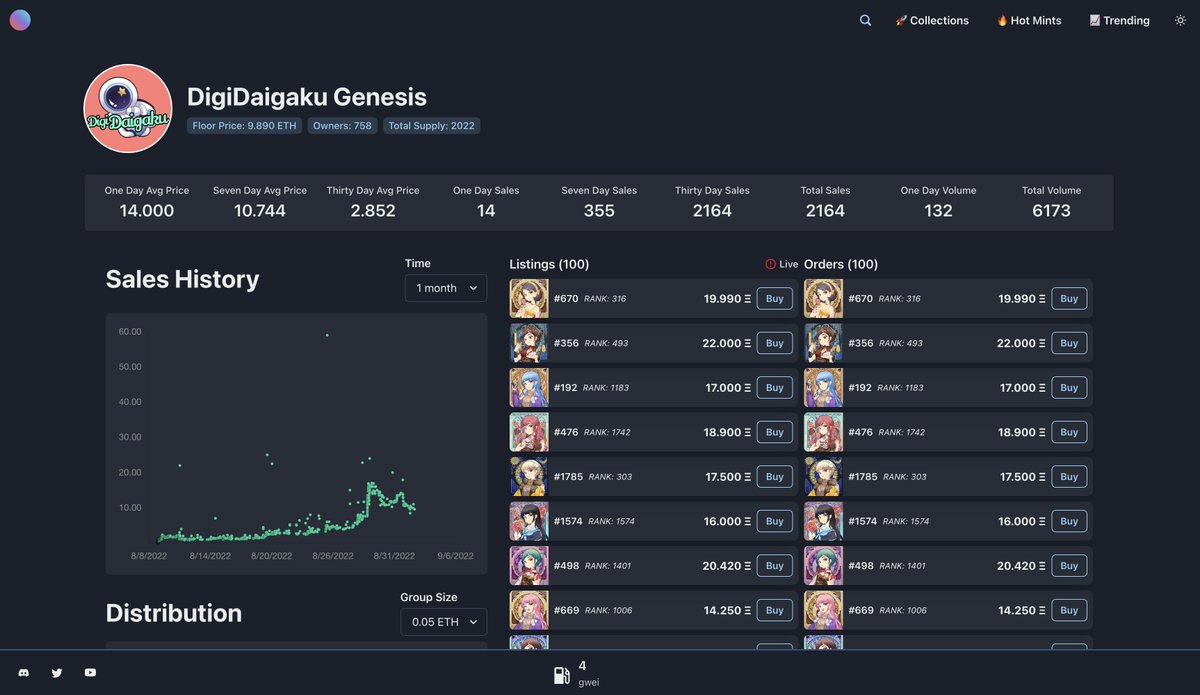Viewport: 1200px width, 695px height.
Task: Click the ETH symbol beside the 14.250 order price
Action: [1043, 610]
